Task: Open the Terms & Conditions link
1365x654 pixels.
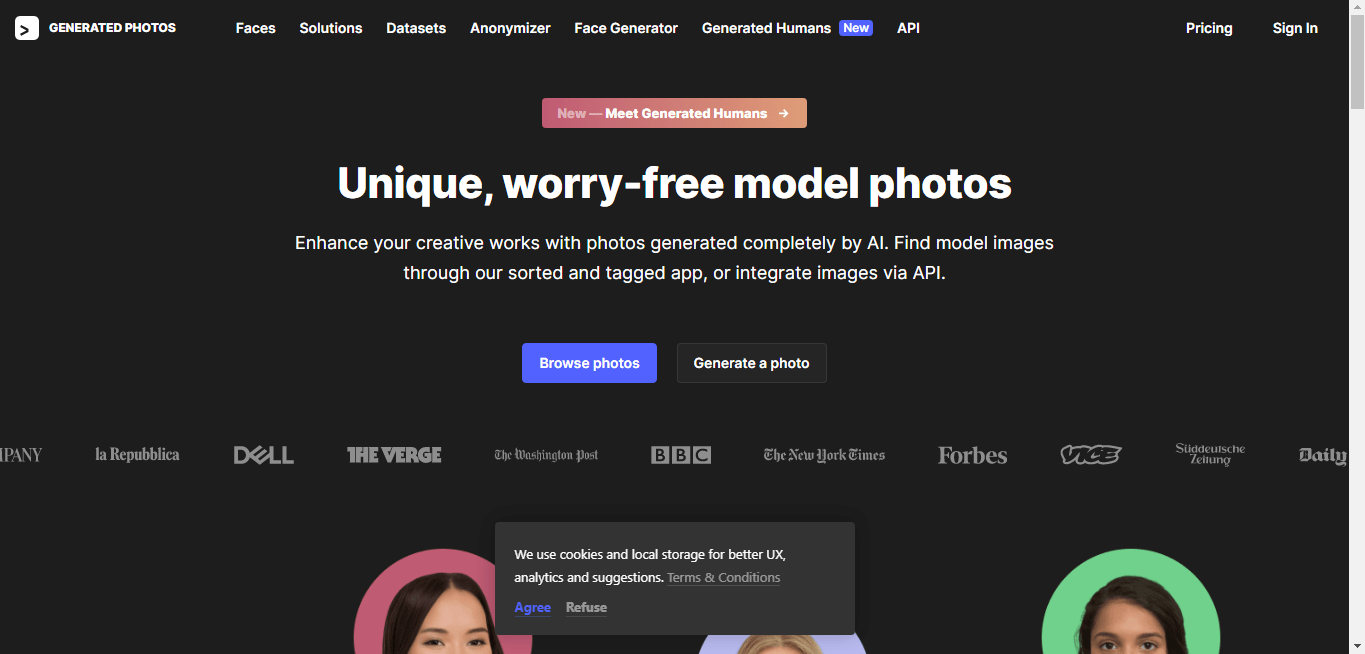Action: 724,578
